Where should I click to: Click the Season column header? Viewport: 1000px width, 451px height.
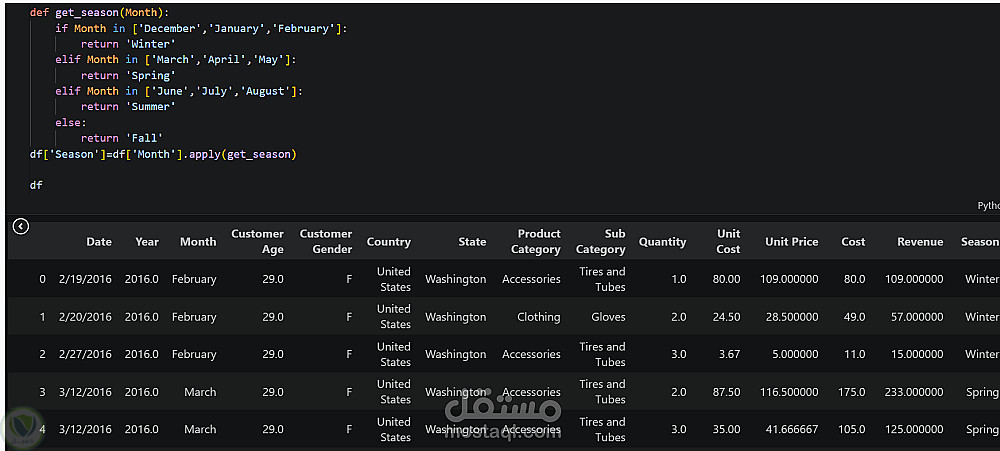(979, 242)
